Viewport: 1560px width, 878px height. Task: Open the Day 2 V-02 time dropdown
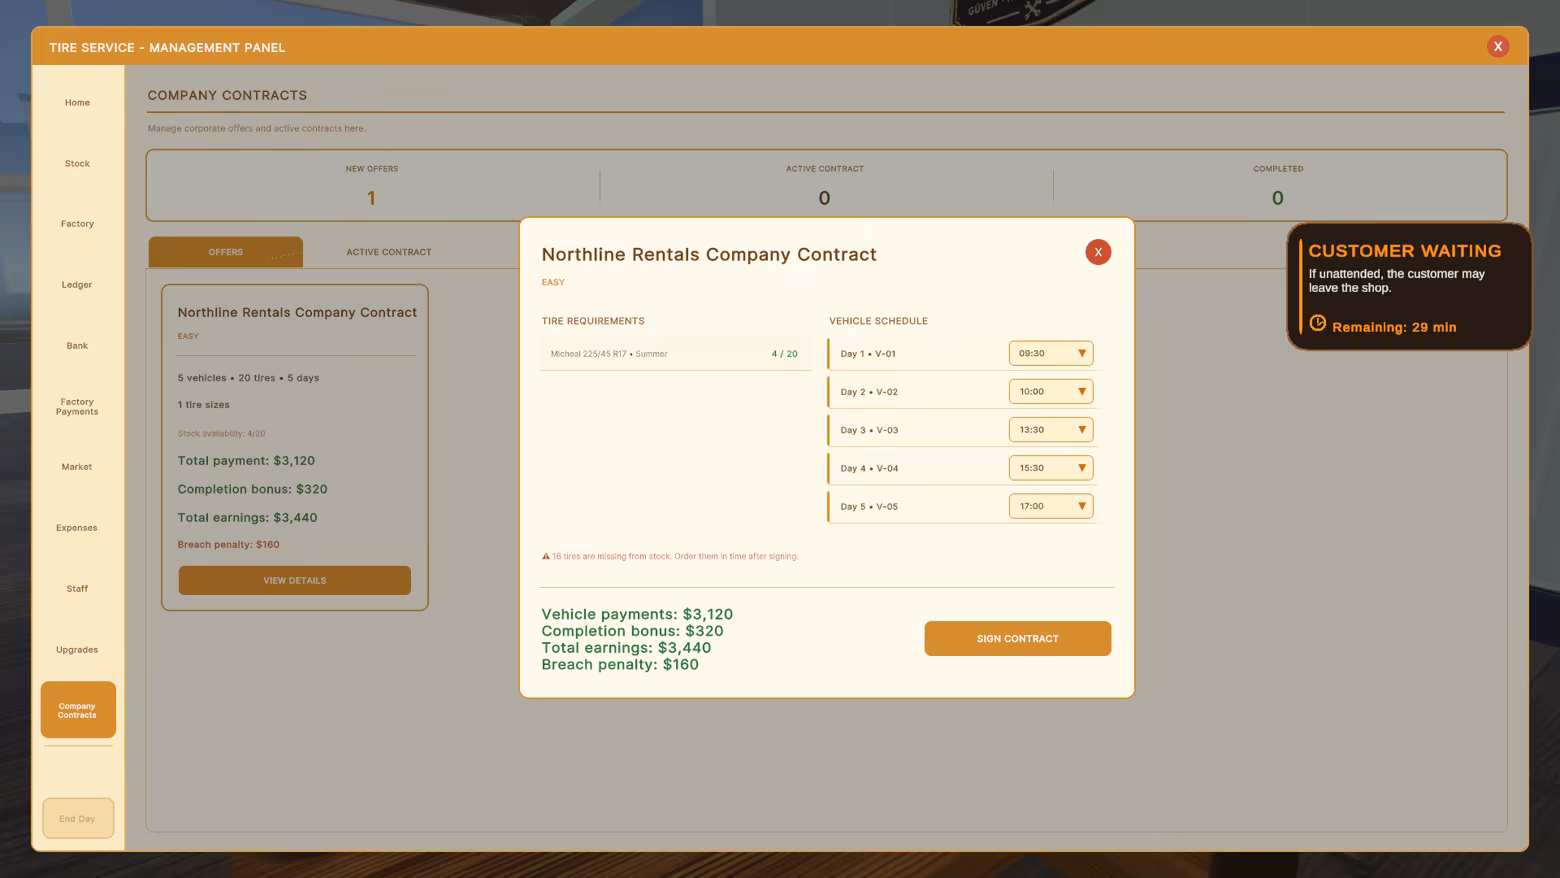[1051, 391]
